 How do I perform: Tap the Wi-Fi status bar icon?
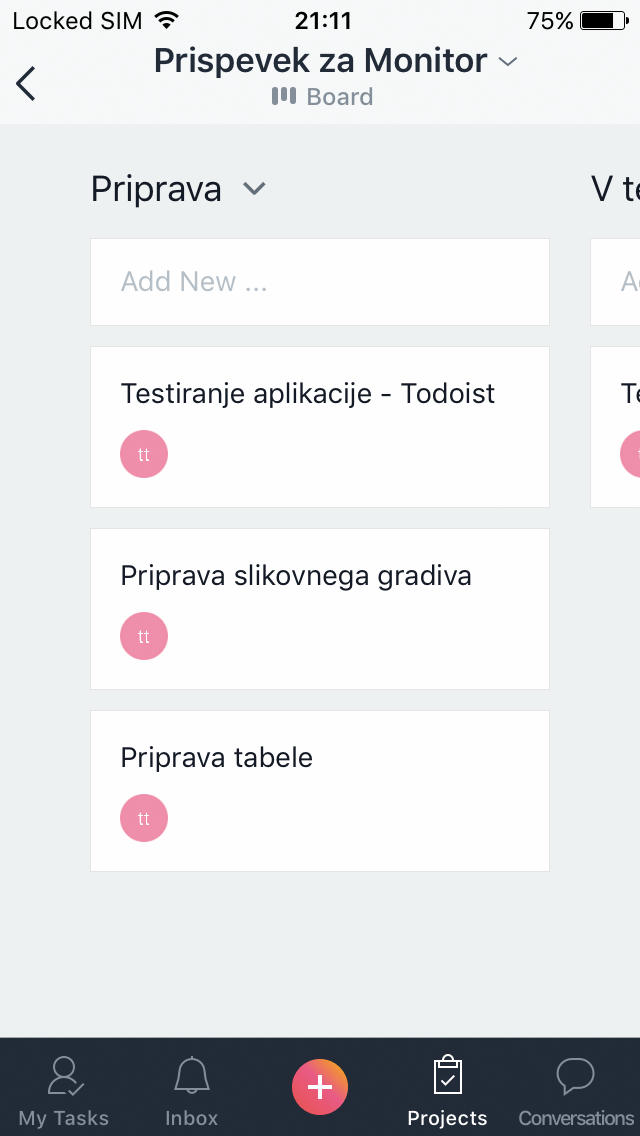(x=167, y=21)
